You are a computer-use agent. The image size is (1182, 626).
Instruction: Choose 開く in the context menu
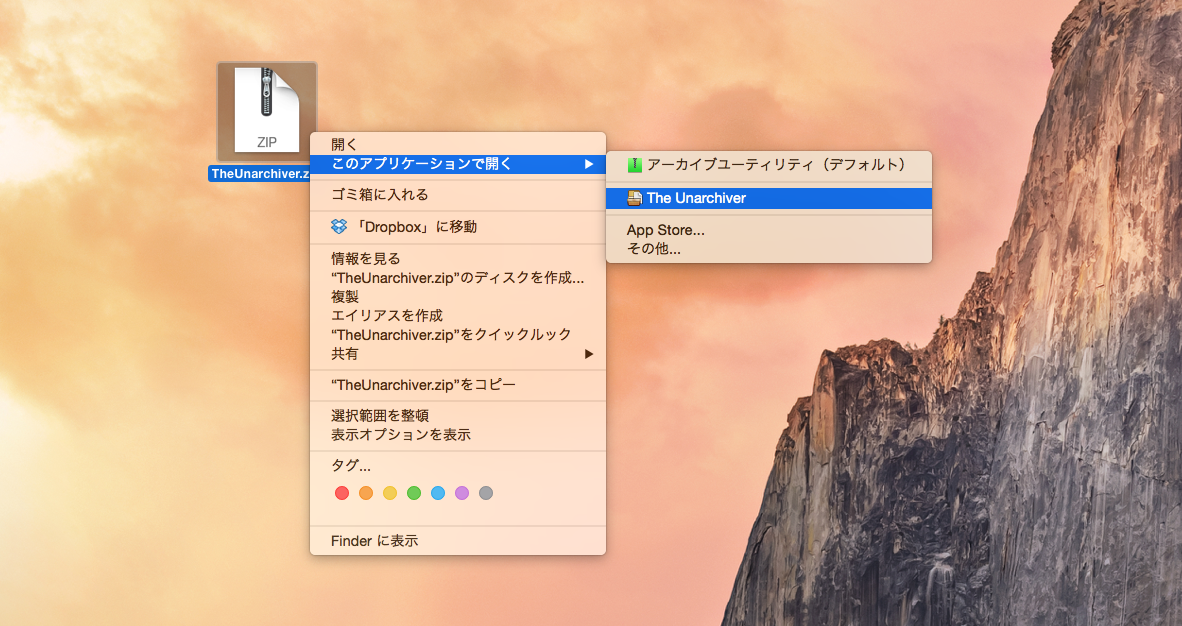click(x=458, y=144)
